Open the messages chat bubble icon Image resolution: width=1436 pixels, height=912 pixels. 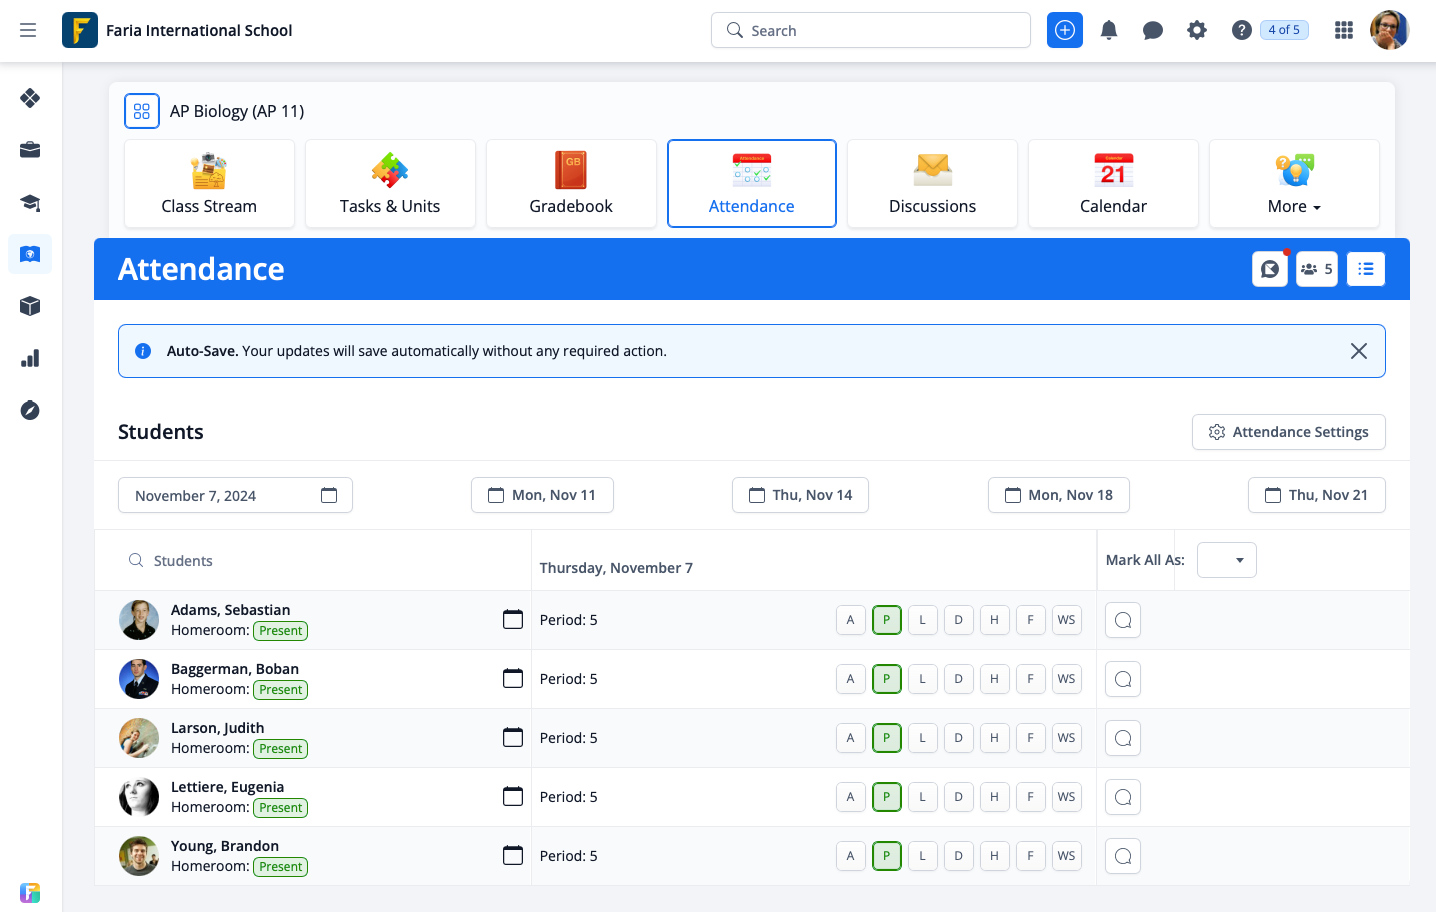click(x=1152, y=30)
